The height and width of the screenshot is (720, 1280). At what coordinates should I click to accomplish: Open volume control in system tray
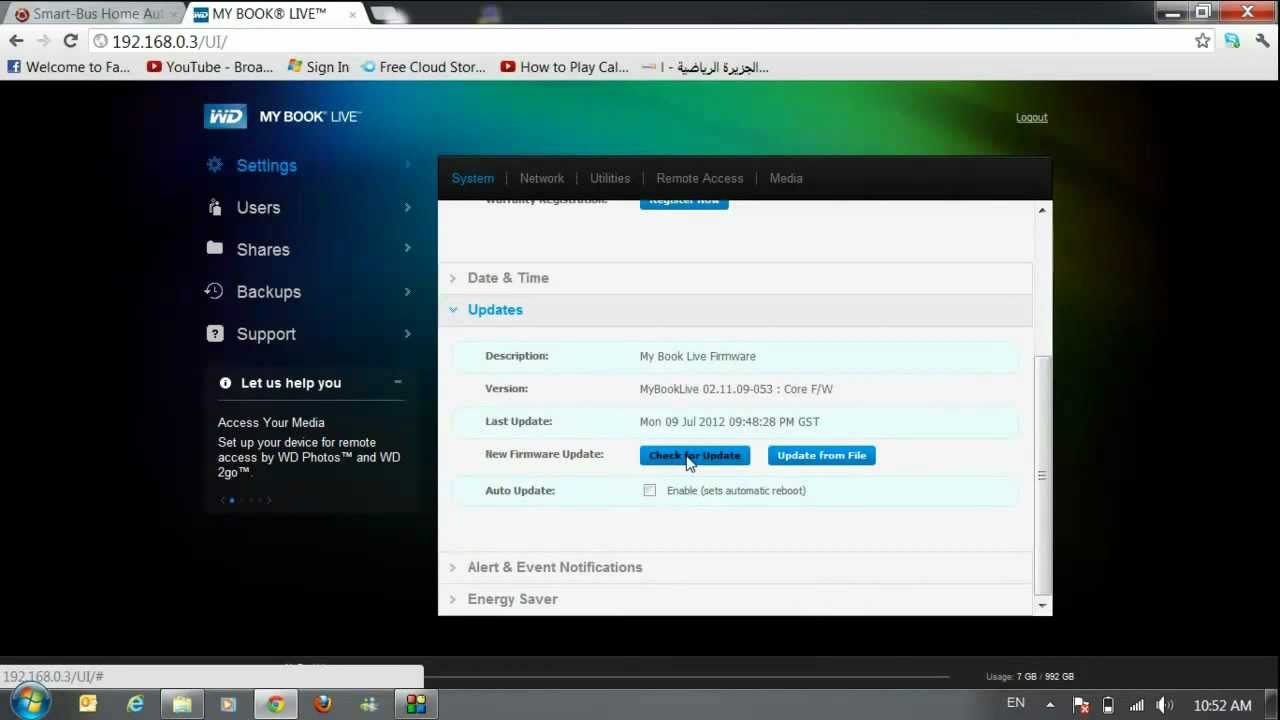click(1164, 705)
